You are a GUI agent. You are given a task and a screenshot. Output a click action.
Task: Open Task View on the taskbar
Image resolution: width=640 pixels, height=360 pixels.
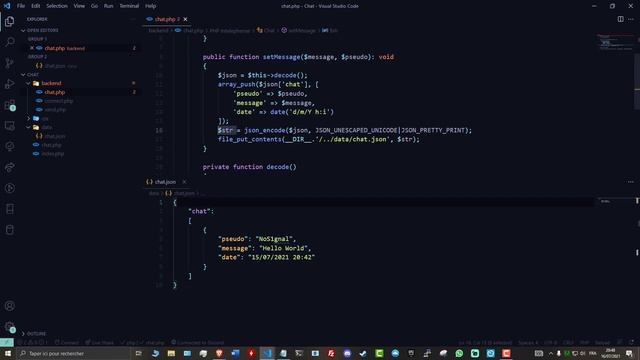[x=139, y=353]
